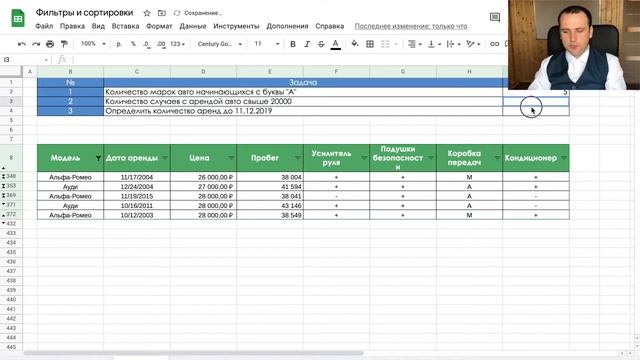Open filter dropdown on Кондиционер column
640x360 pixels.
[564, 158]
